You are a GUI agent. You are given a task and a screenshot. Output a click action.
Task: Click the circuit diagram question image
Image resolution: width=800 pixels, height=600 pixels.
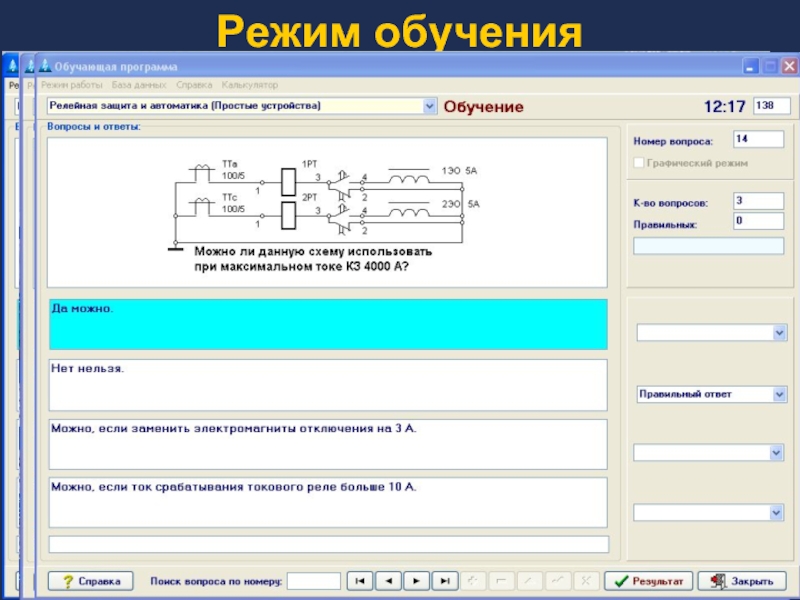[x=327, y=212]
